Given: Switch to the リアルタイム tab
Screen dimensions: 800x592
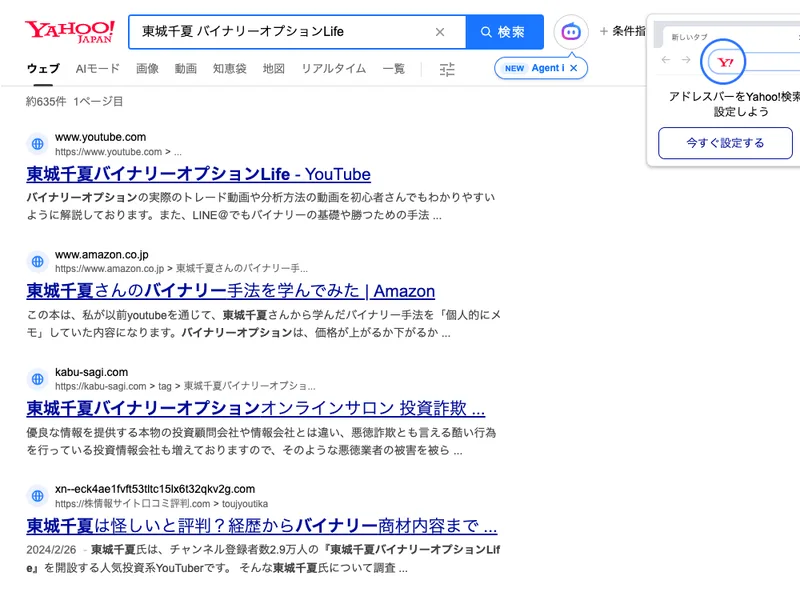Looking at the screenshot, I should 334,68.
